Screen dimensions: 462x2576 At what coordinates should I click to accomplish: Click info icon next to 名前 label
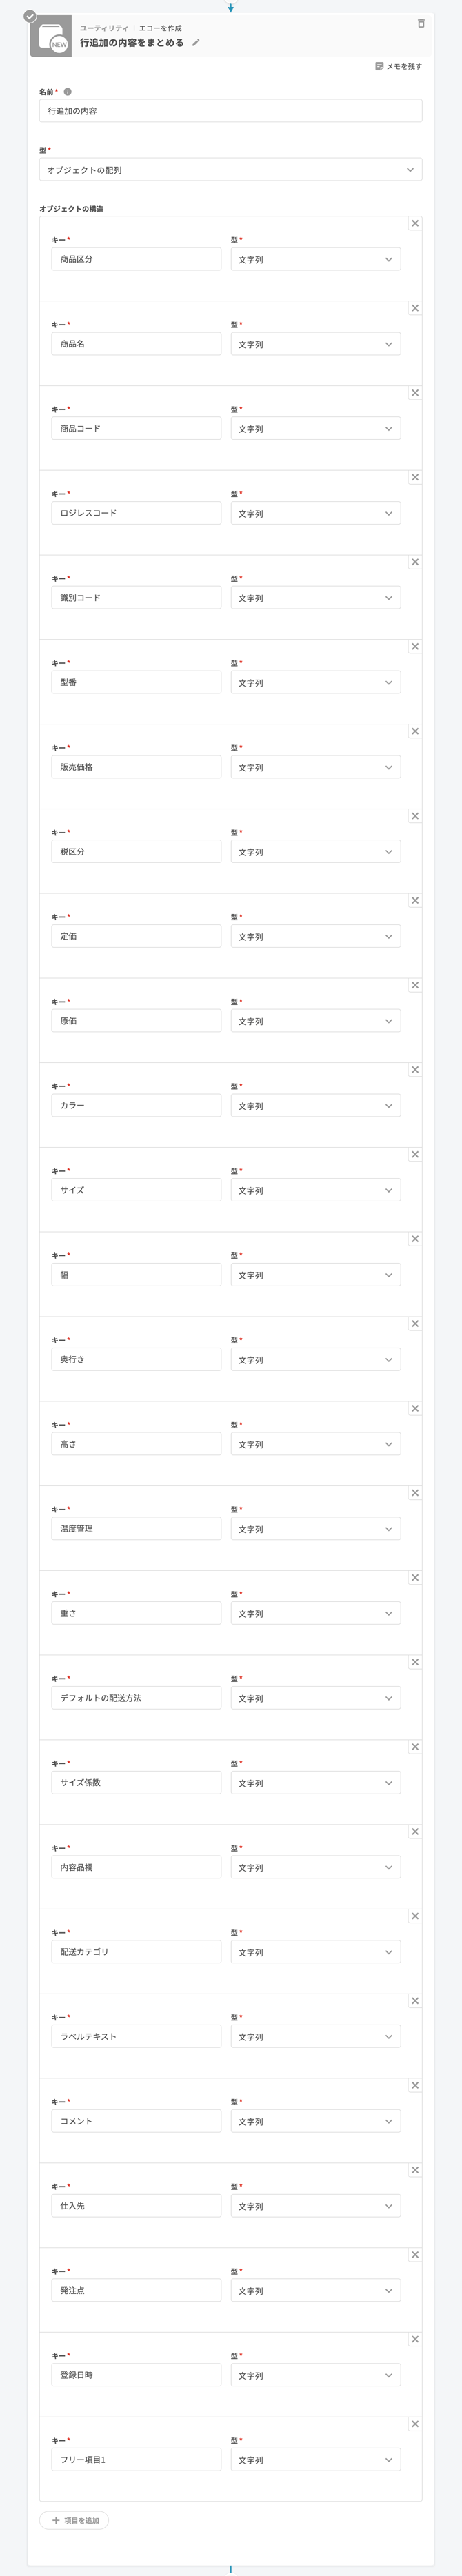click(68, 91)
